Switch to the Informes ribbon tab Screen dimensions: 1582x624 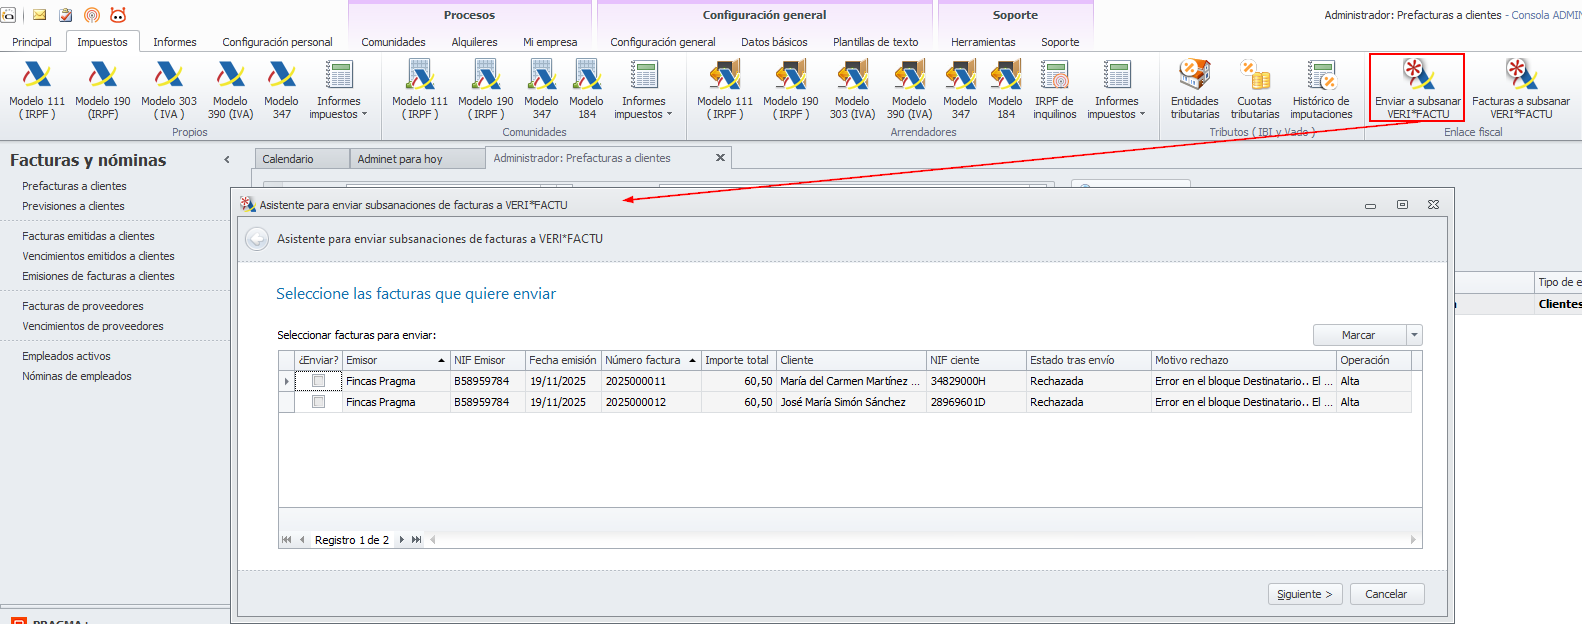(174, 42)
